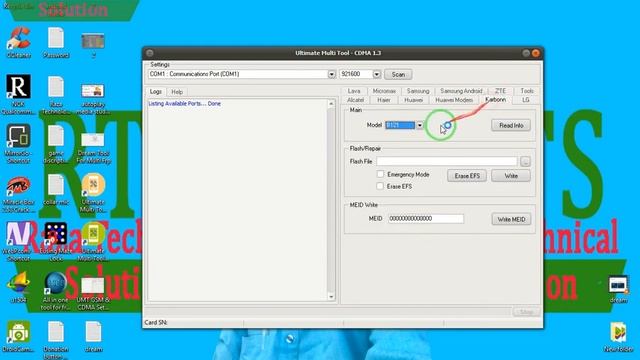
Task: Click the Flash File path field
Action: (447, 161)
